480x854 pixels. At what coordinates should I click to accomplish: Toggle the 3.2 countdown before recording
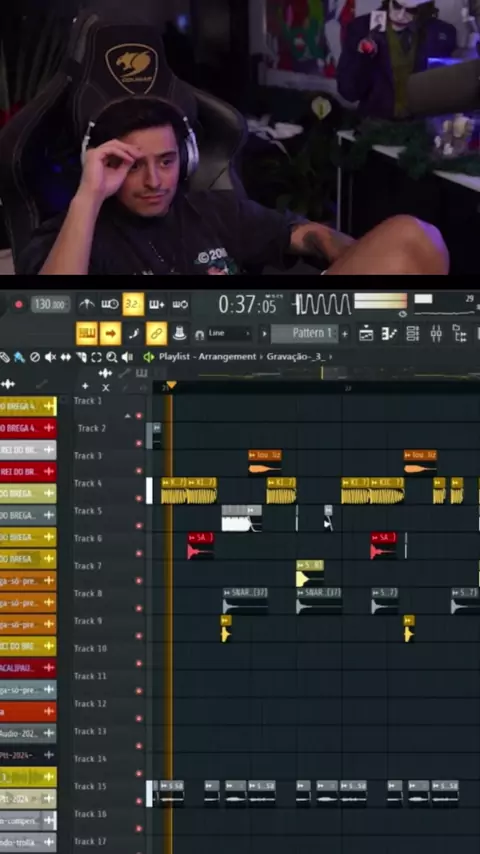click(133, 304)
